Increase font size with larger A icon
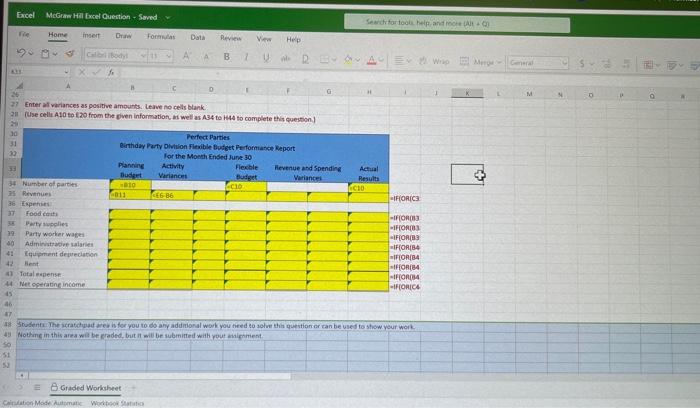This screenshot has width=700, height=408. click(187, 56)
